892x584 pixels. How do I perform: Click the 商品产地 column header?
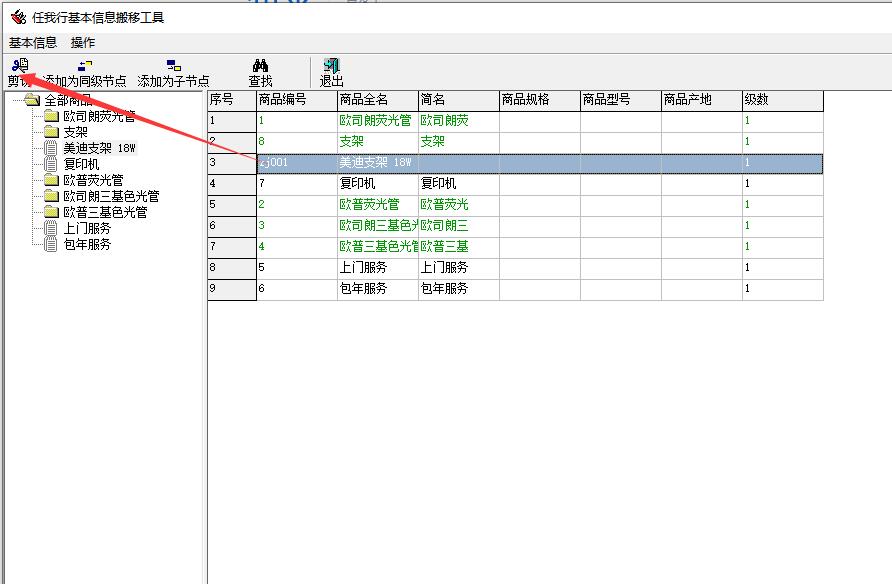[701, 101]
